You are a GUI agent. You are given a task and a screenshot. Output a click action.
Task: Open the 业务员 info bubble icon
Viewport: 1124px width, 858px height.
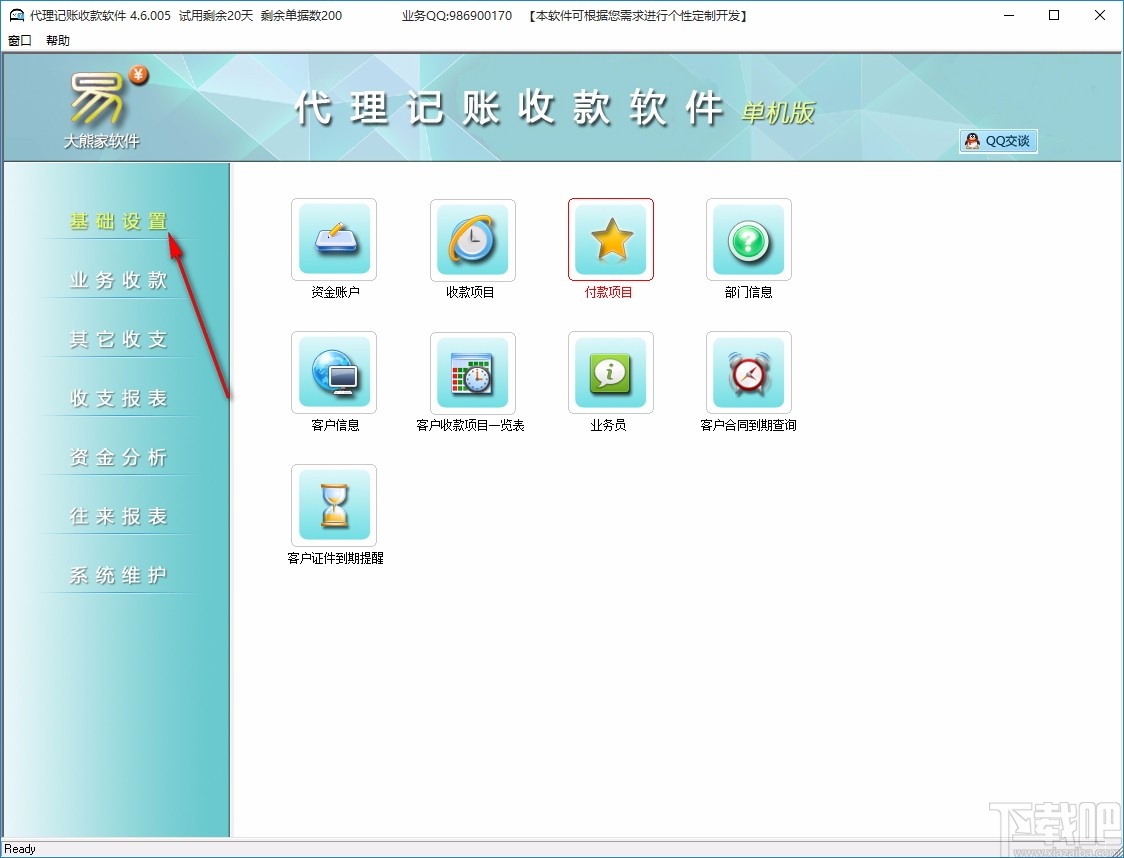[611, 372]
